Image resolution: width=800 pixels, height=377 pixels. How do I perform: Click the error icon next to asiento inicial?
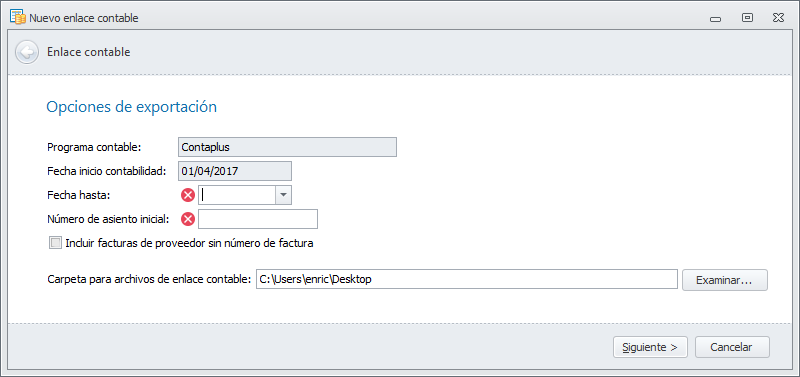pos(188,219)
